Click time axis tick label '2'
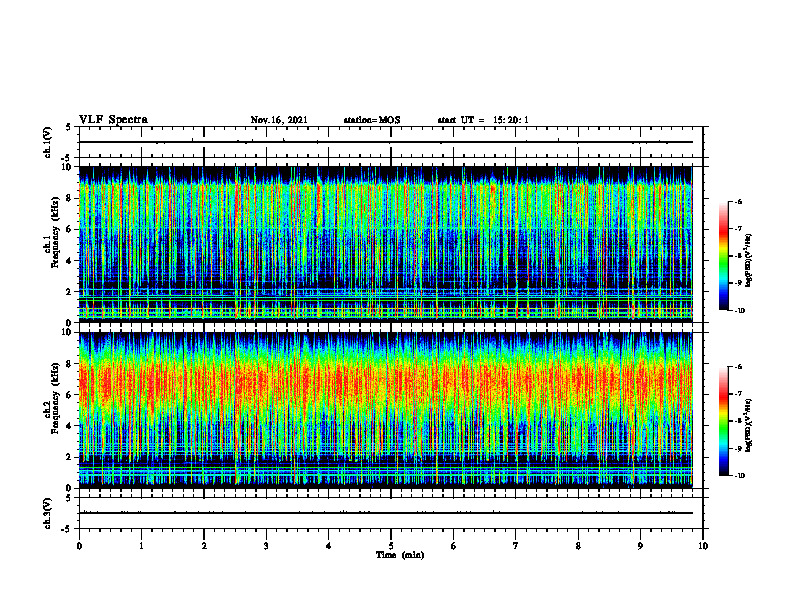The width and height of the screenshot is (792, 612). [x=204, y=546]
